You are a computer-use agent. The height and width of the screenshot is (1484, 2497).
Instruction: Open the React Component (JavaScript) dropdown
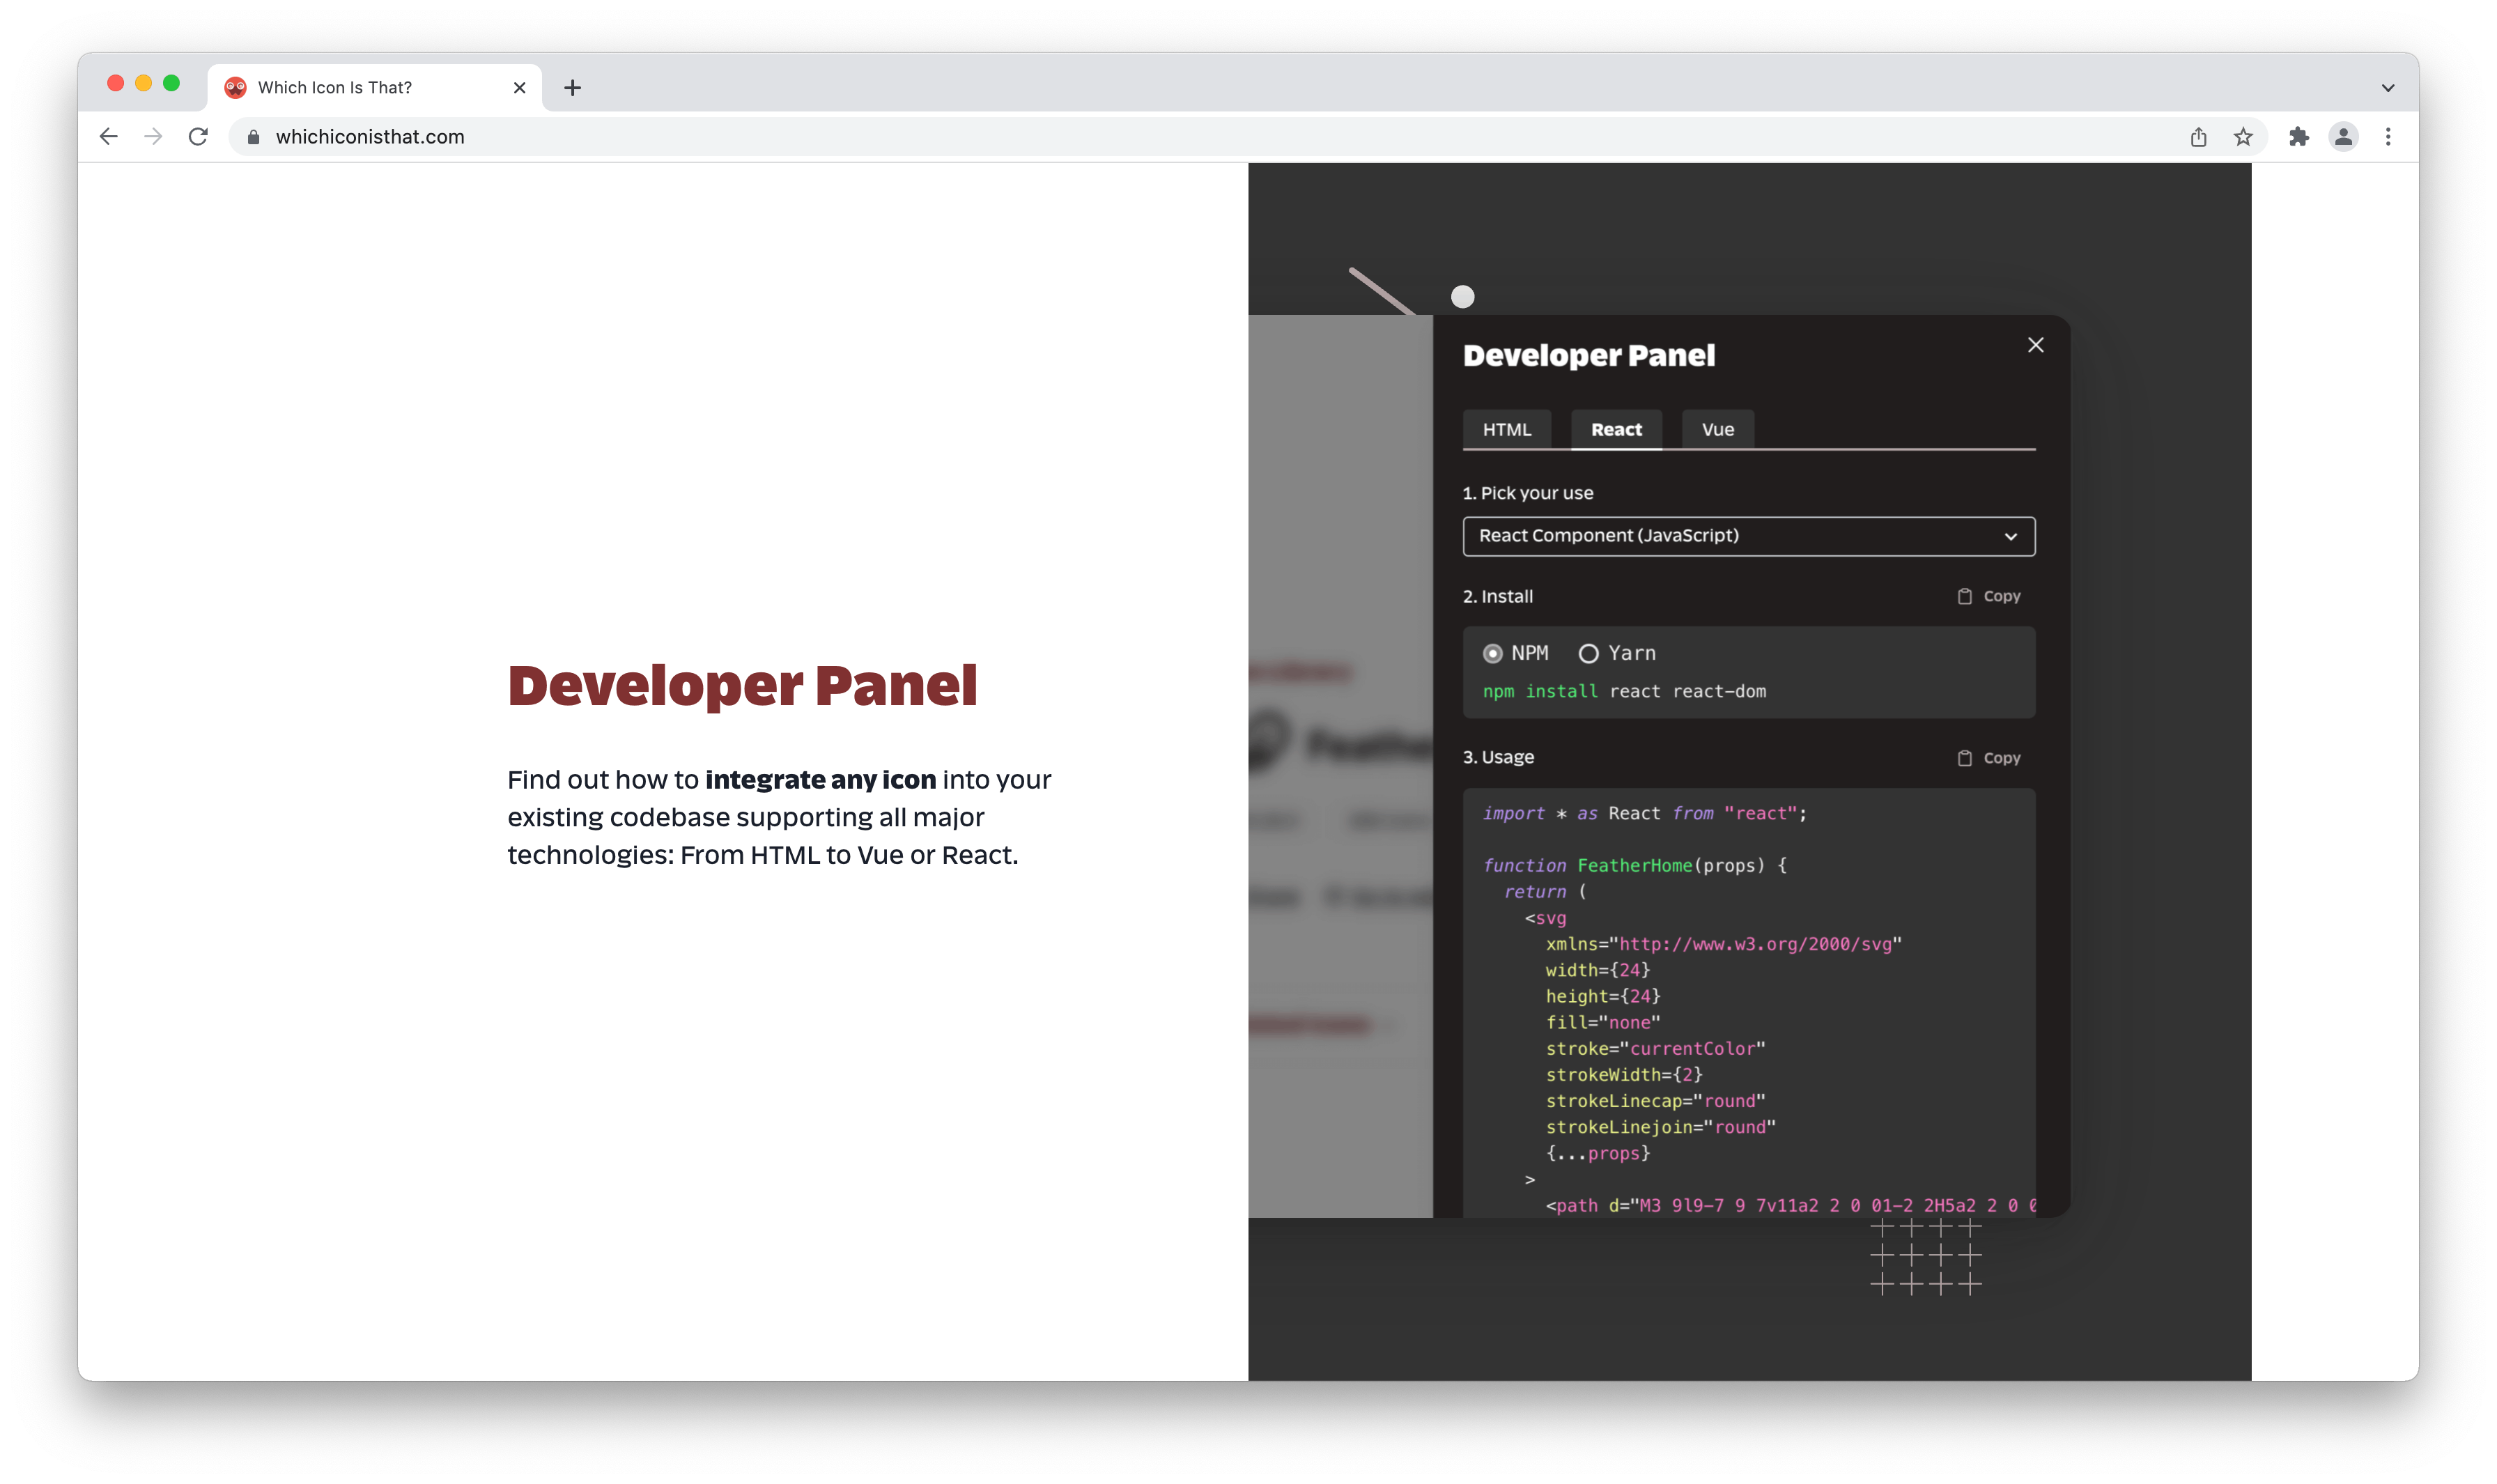[x=1748, y=536]
